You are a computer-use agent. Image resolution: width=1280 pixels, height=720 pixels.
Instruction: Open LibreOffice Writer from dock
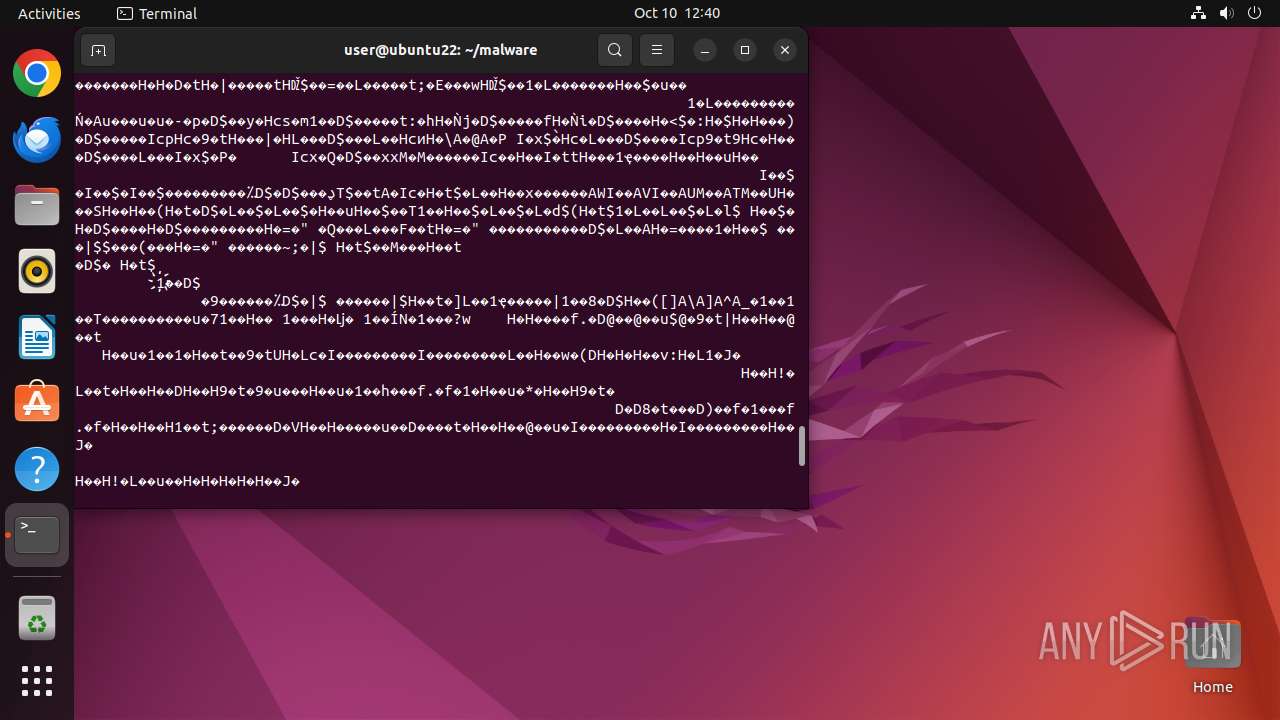37,337
